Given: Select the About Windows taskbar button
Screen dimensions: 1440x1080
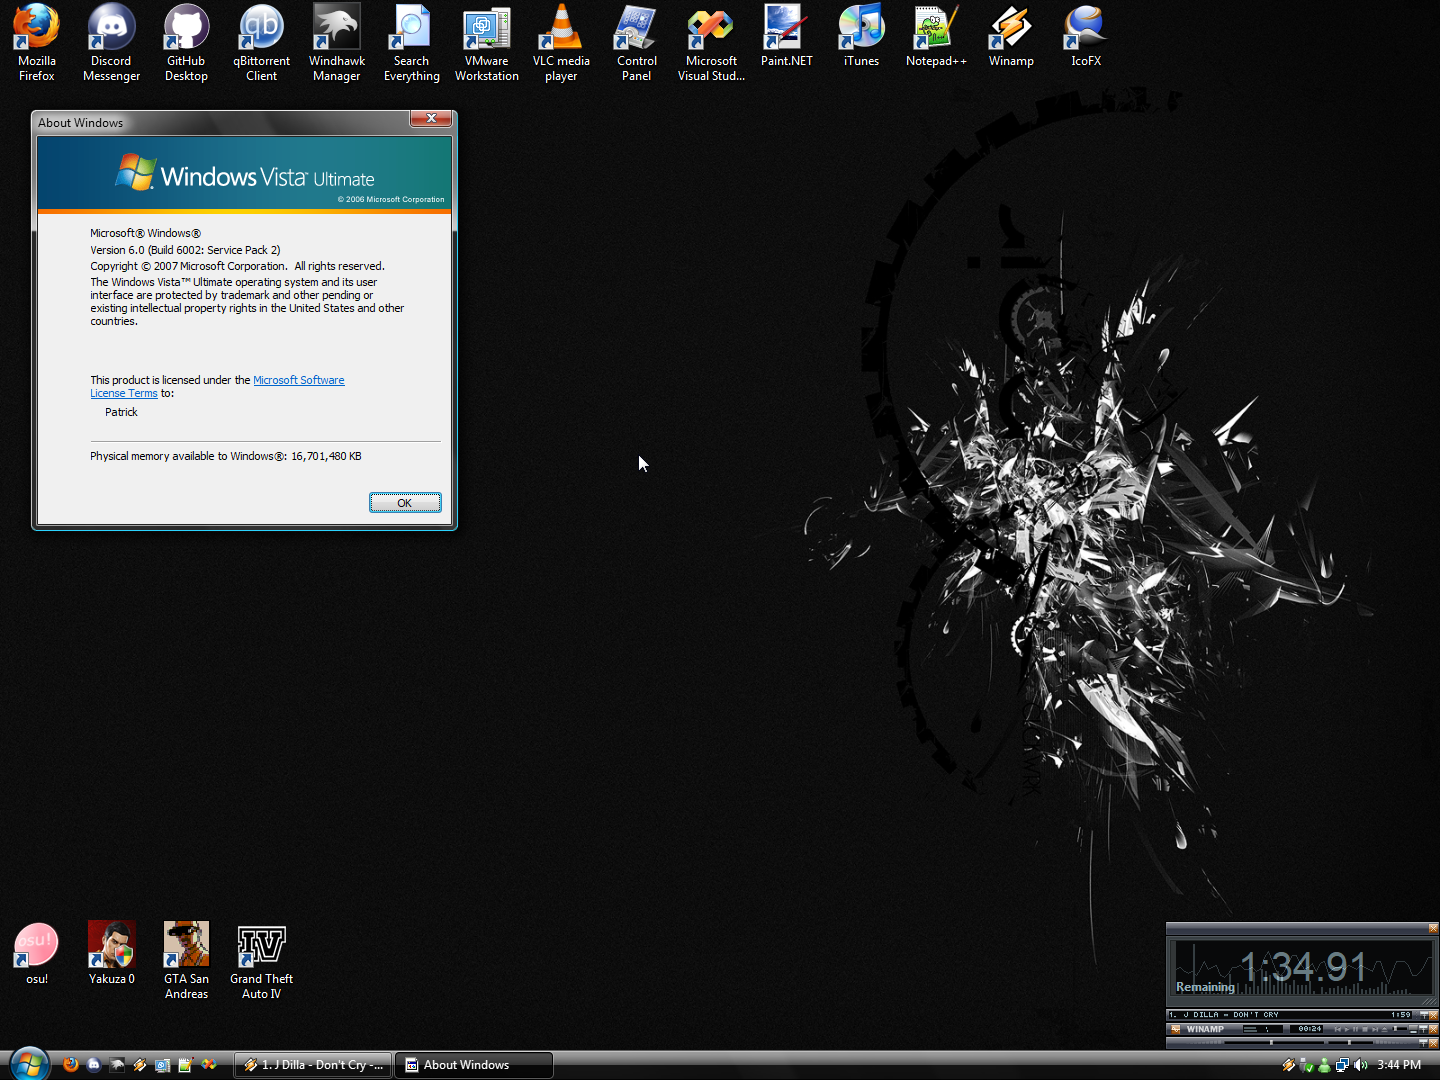Looking at the screenshot, I should pos(473,1065).
